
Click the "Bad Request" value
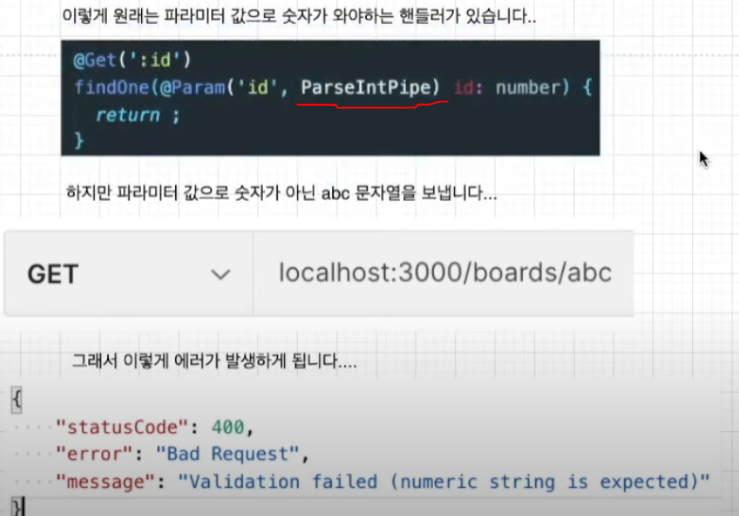[x=228, y=454]
